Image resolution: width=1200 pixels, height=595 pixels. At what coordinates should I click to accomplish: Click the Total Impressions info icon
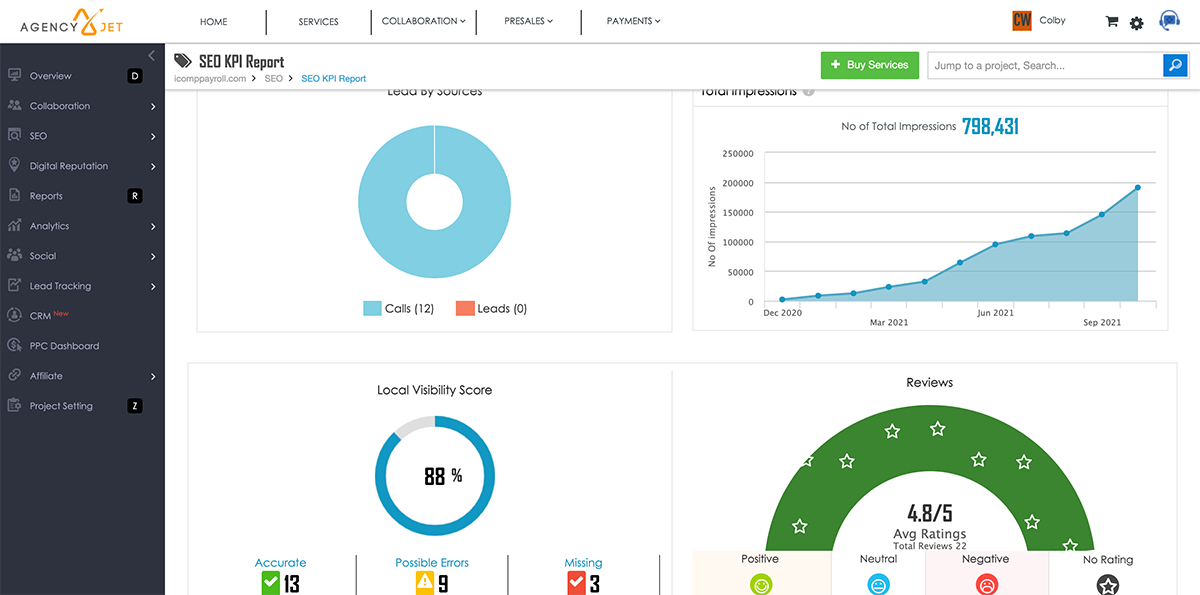tap(808, 92)
